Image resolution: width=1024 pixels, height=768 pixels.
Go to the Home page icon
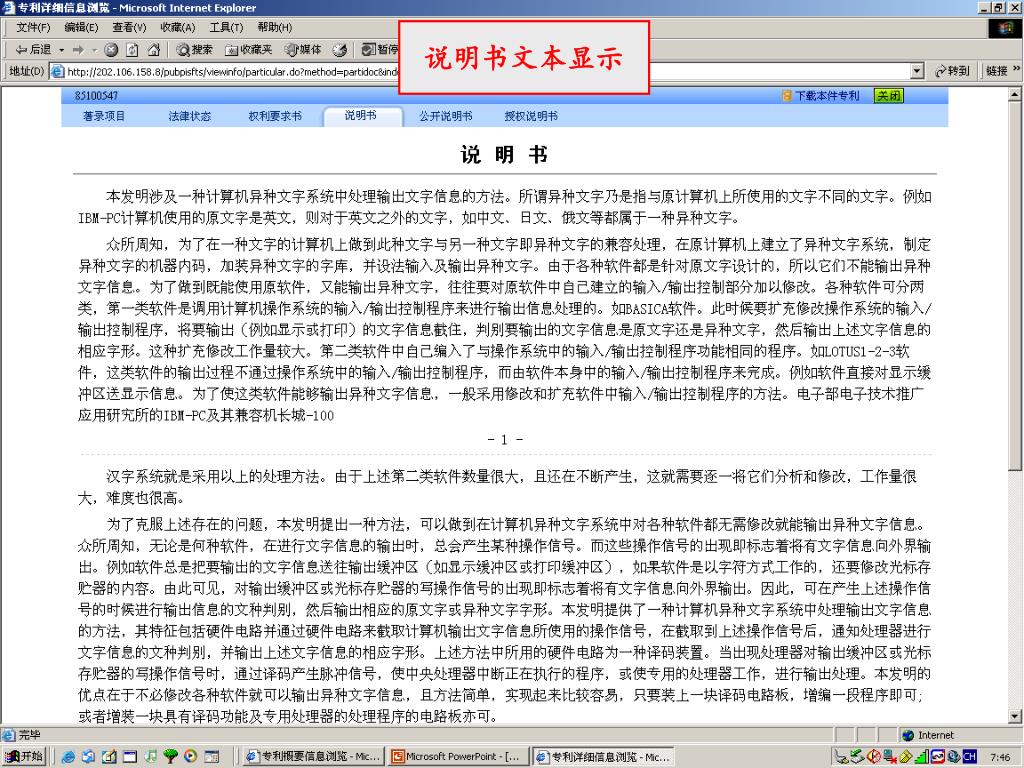point(154,50)
